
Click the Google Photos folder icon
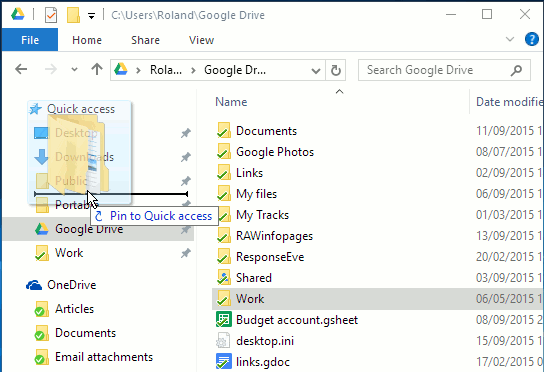(x=223, y=151)
